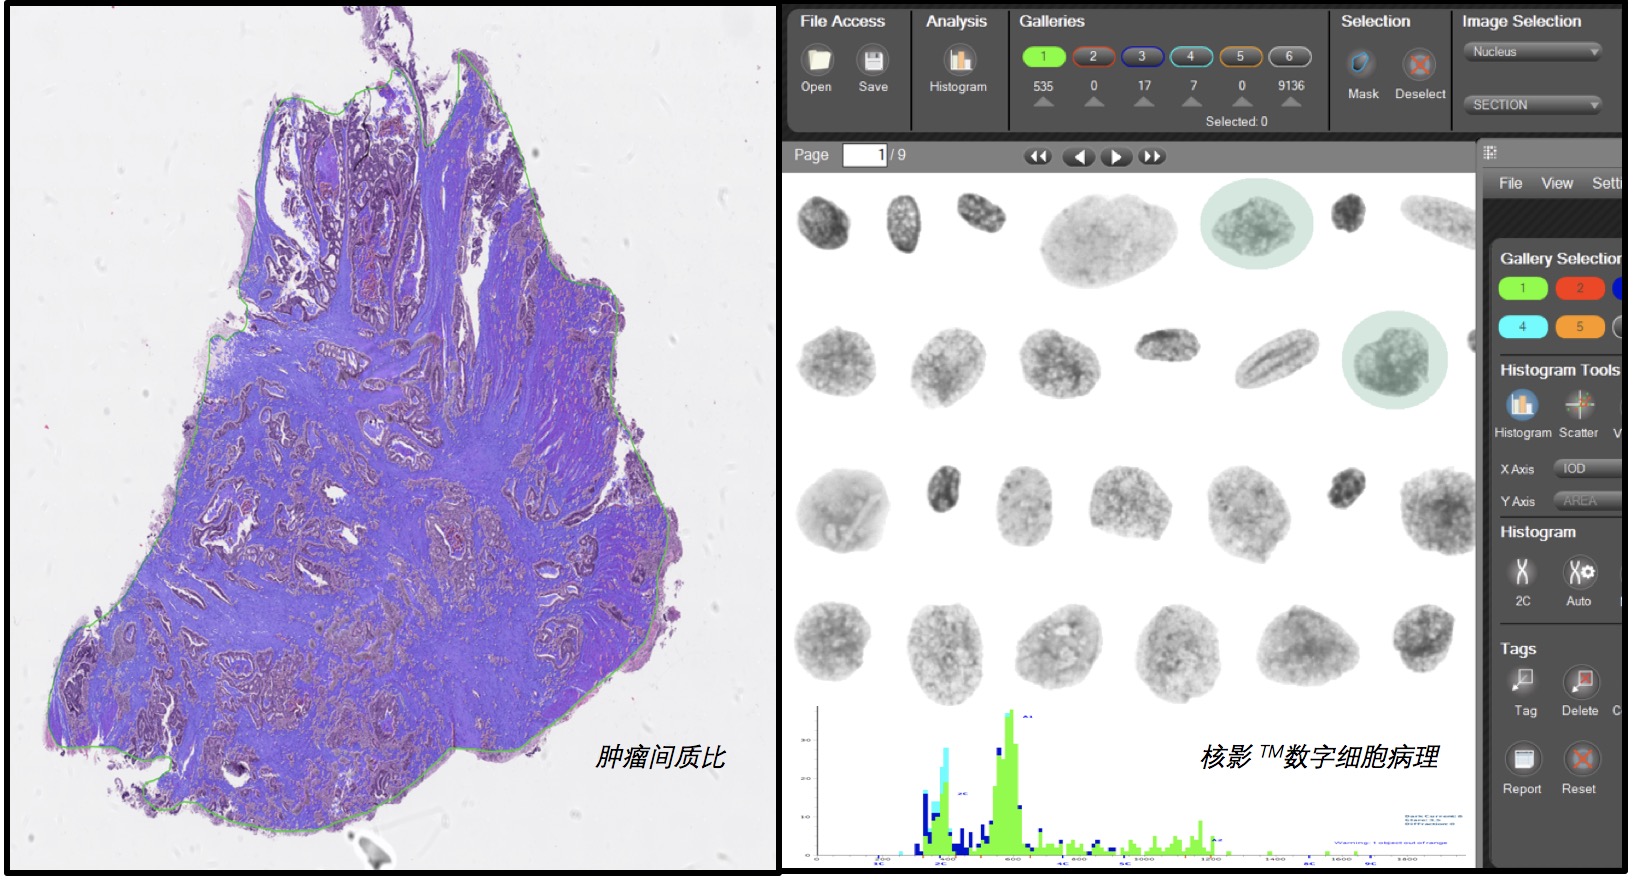
Task: Select large pale nucleus in top row
Action: coord(1108,240)
